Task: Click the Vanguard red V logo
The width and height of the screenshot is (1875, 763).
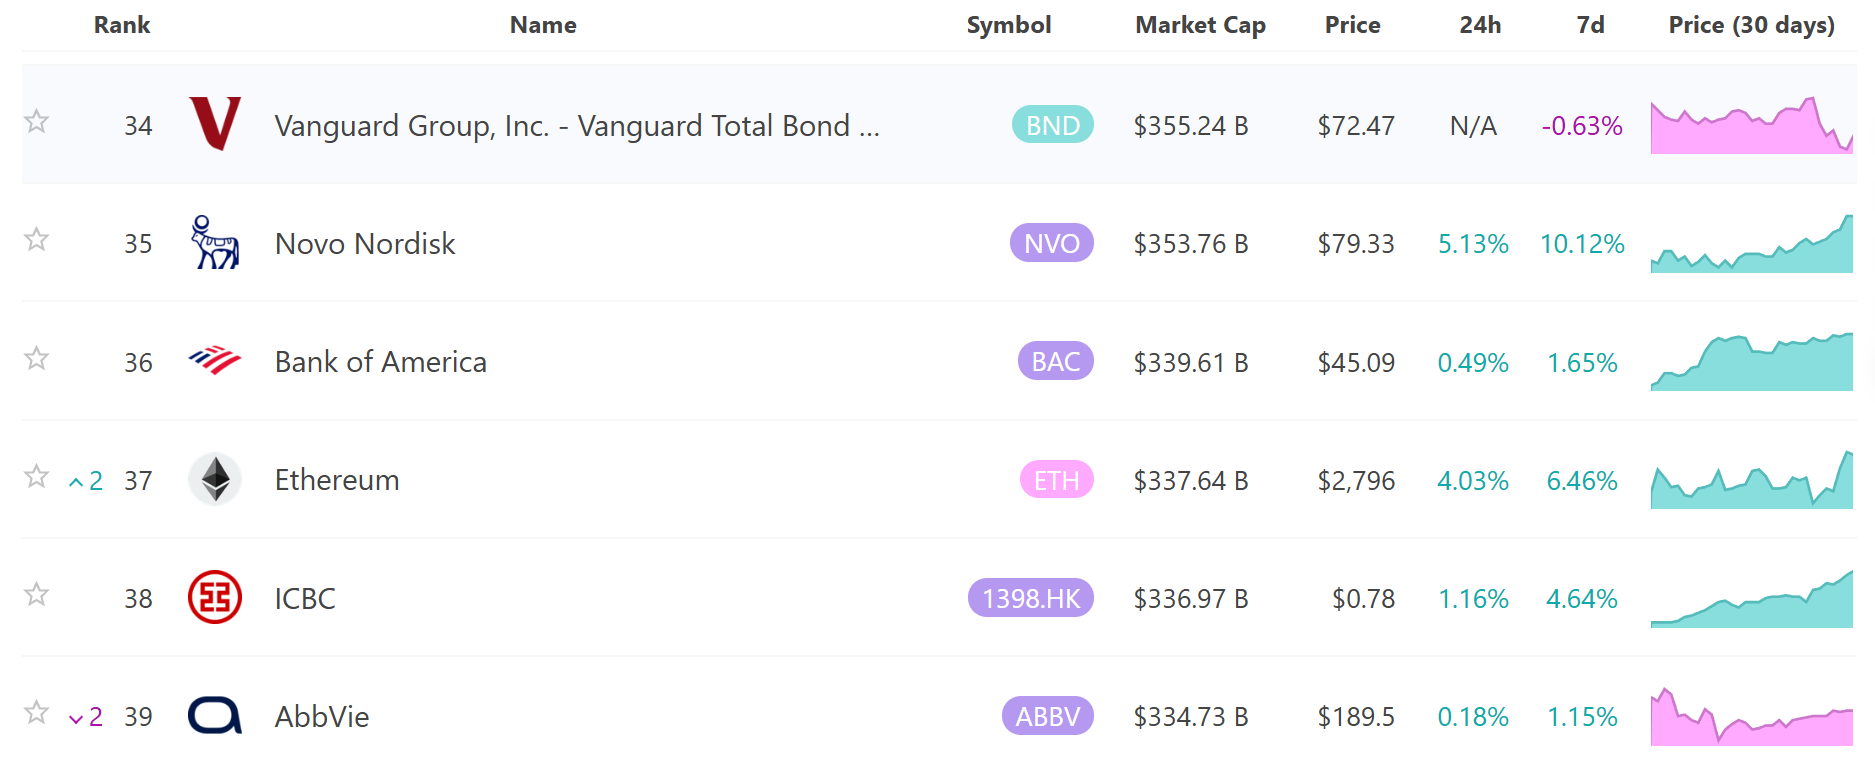Action: (215, 124)
